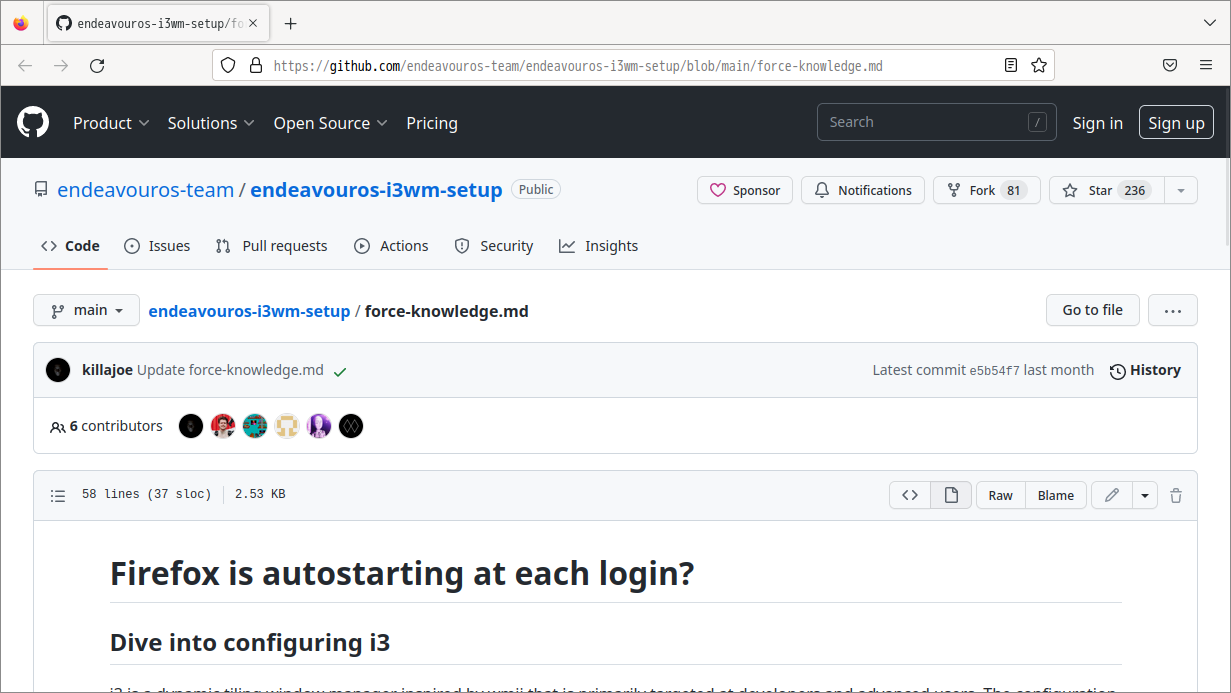Open the Update force-knowledge.md commit message
1231x693 pixels.
pos(230,370)
